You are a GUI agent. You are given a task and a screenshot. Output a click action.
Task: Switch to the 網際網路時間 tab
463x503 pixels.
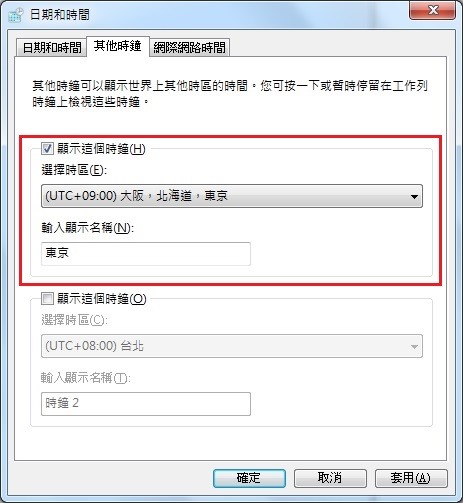pyautogui.click(x=189, y=48)
